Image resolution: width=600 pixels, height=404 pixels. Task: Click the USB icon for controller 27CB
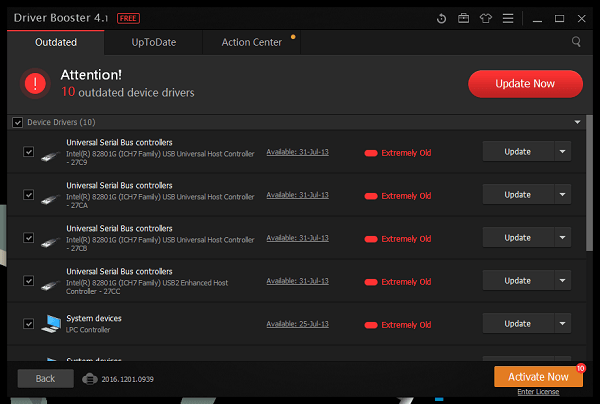(x=50, y=242)
